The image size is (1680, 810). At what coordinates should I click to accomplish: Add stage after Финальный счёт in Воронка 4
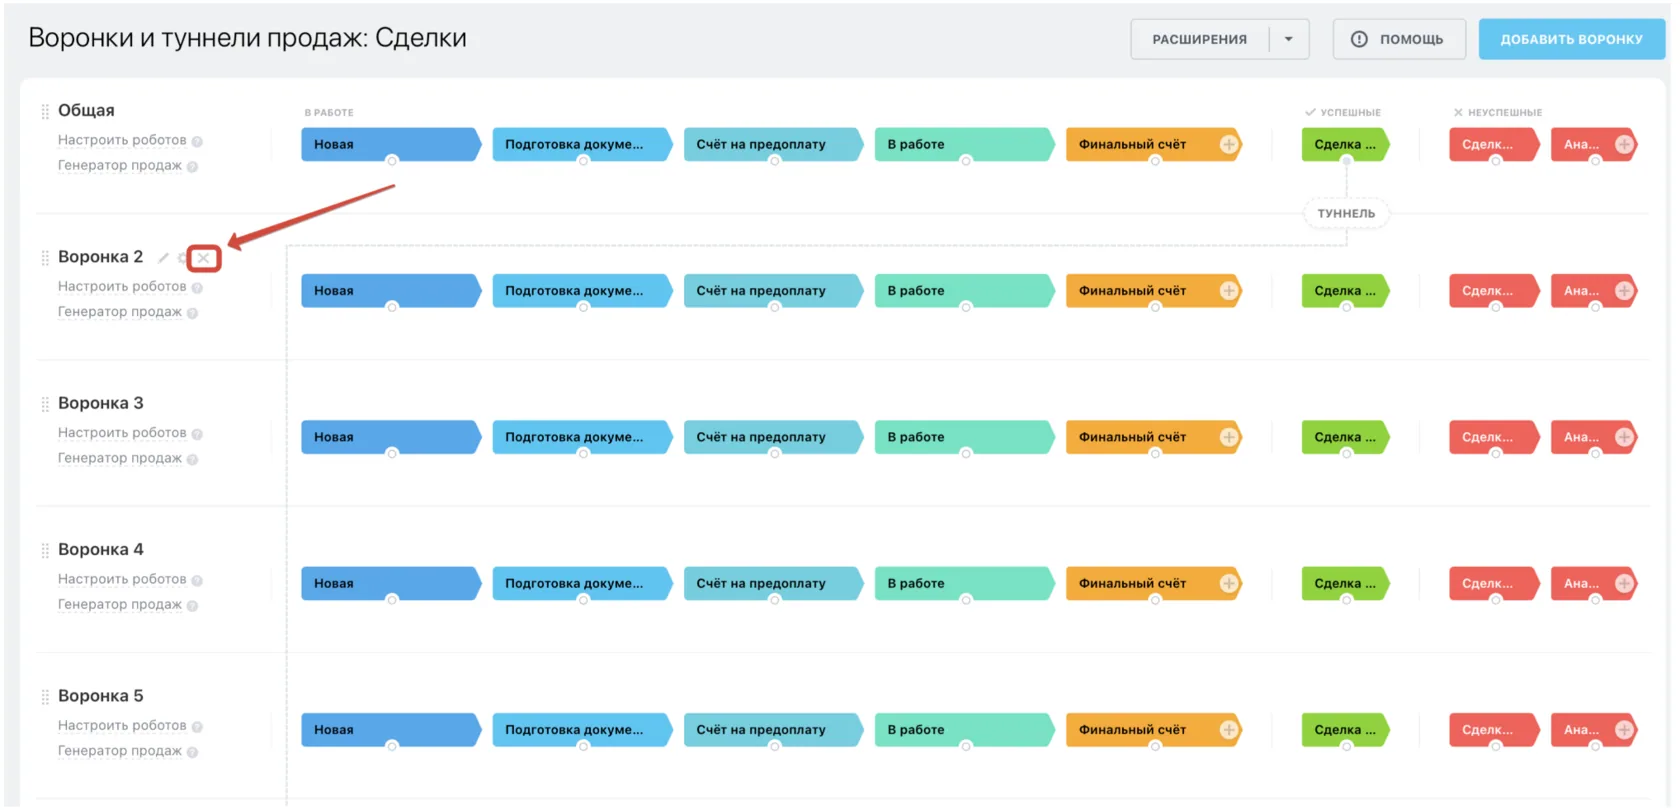point(1229,583)
